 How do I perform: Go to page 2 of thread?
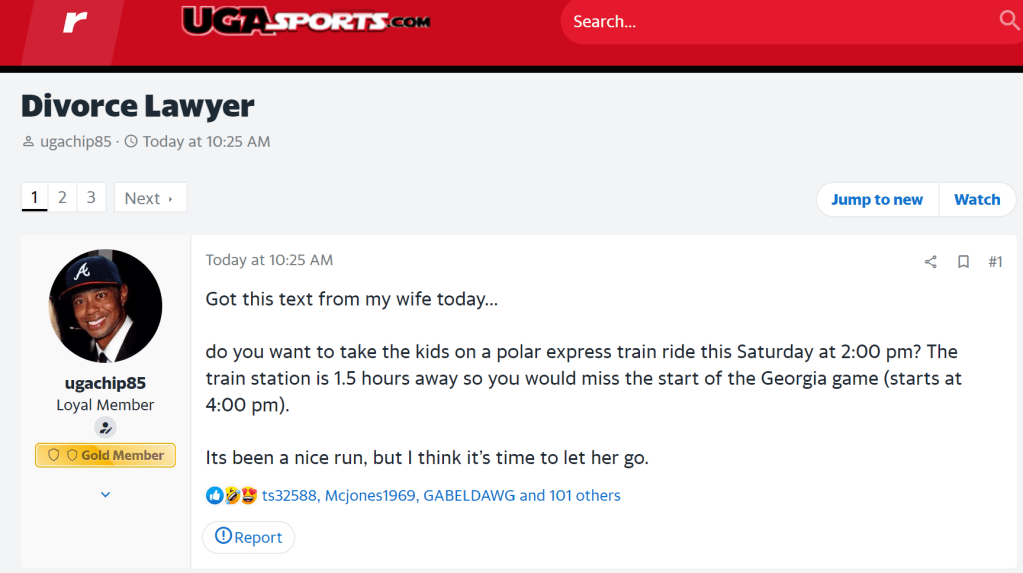62,198
